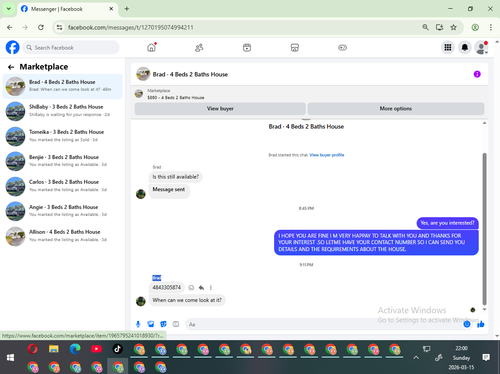View site information icon in address bar
The image size is (500, 374).
[60, 27]
